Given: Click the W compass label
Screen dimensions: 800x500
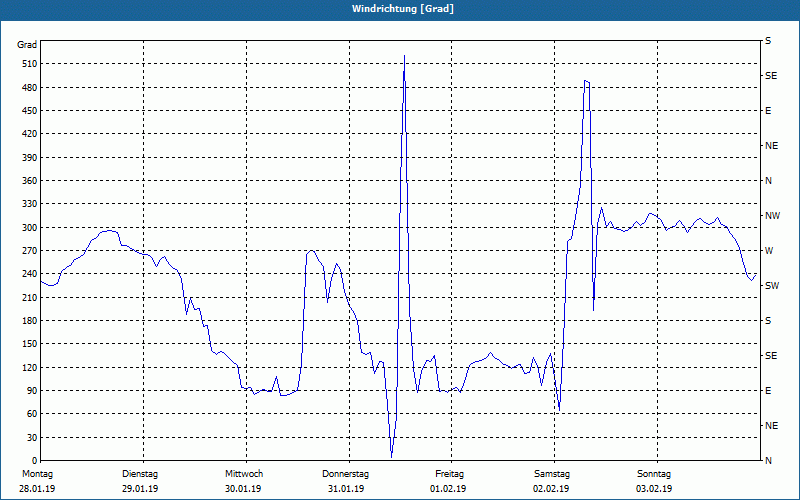Looking at the screenshot, I should [x=769, y=251].
